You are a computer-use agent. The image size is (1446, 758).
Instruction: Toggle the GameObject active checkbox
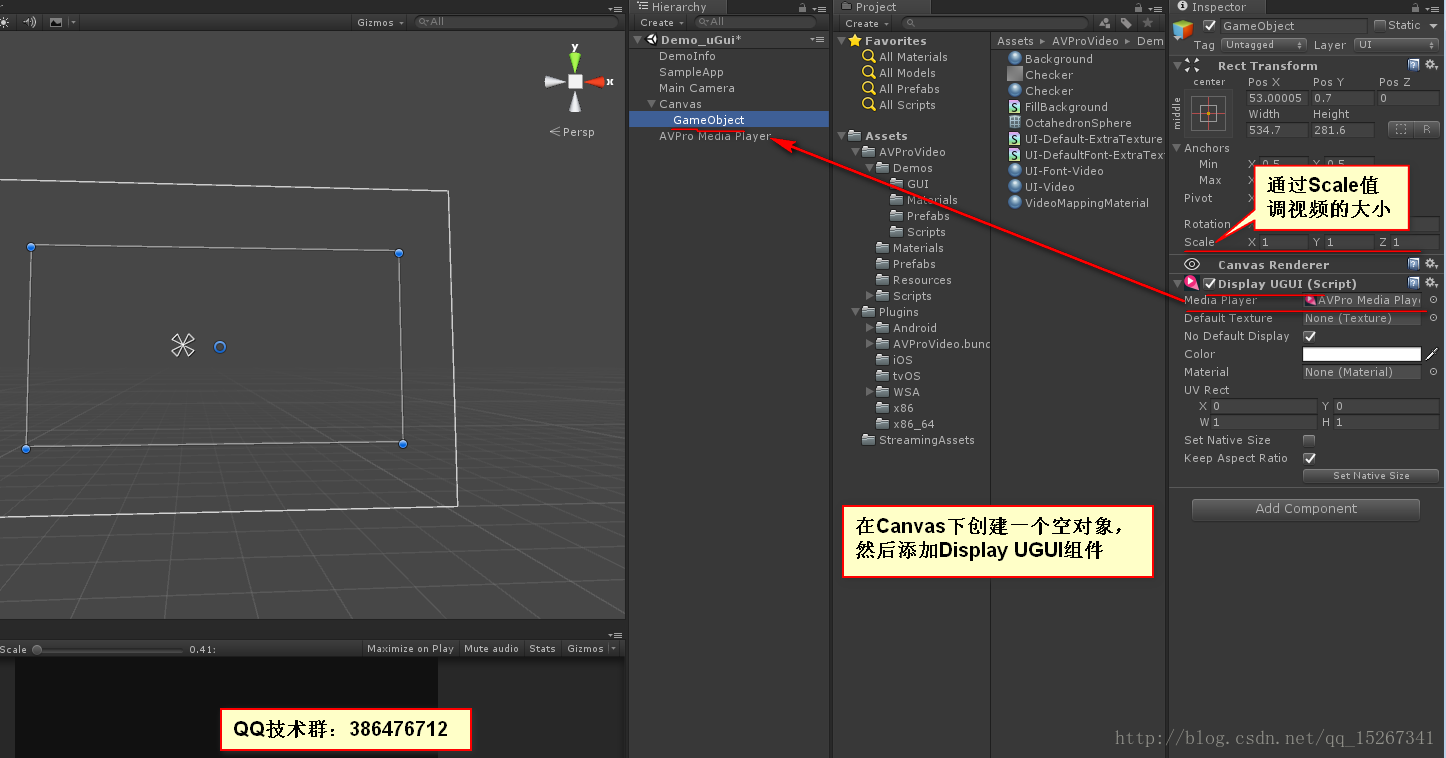coord(1210,26)
